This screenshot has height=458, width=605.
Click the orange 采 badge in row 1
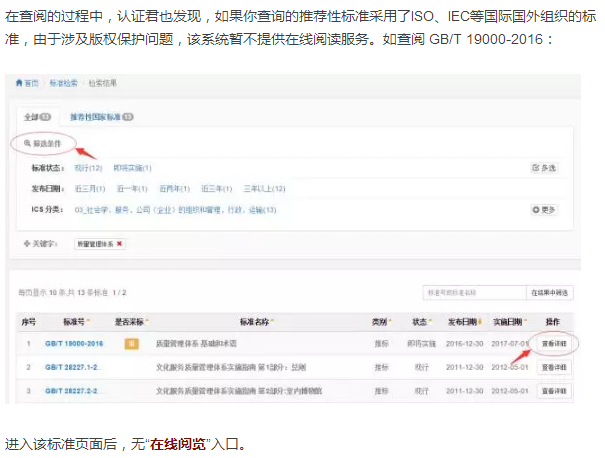130,343
